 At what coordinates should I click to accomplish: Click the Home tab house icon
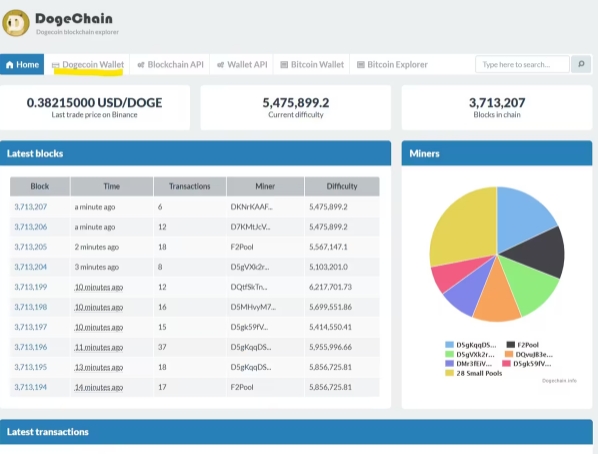(10, 64)
